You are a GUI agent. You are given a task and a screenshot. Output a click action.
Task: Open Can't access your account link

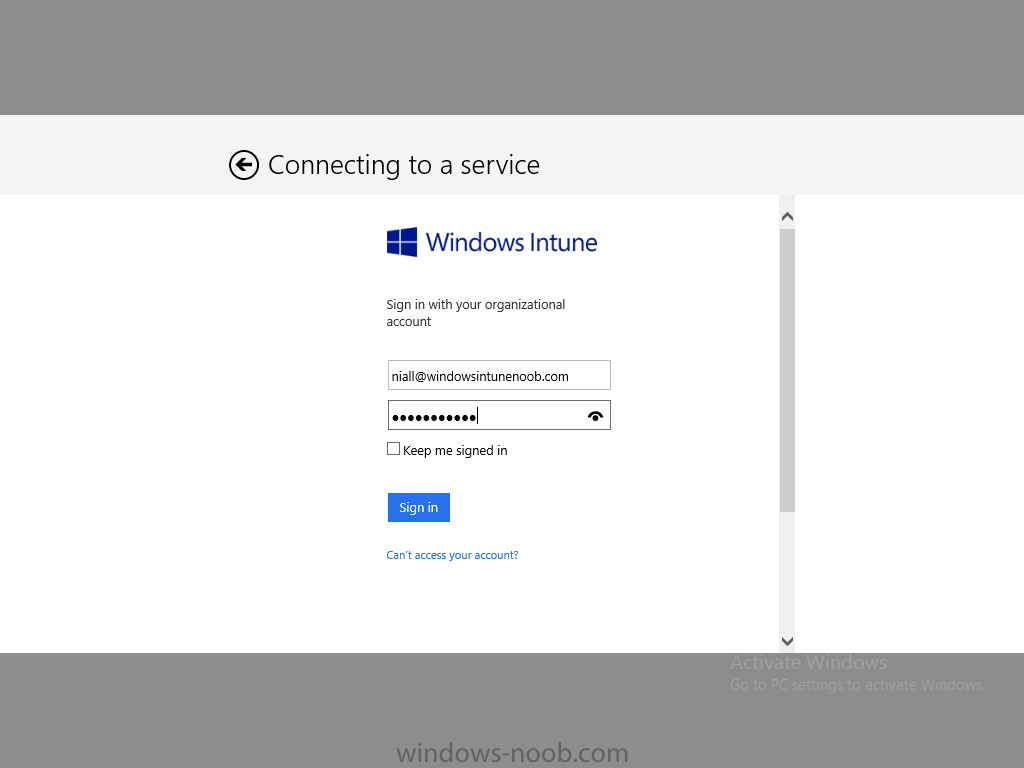[x=452, y=555]
